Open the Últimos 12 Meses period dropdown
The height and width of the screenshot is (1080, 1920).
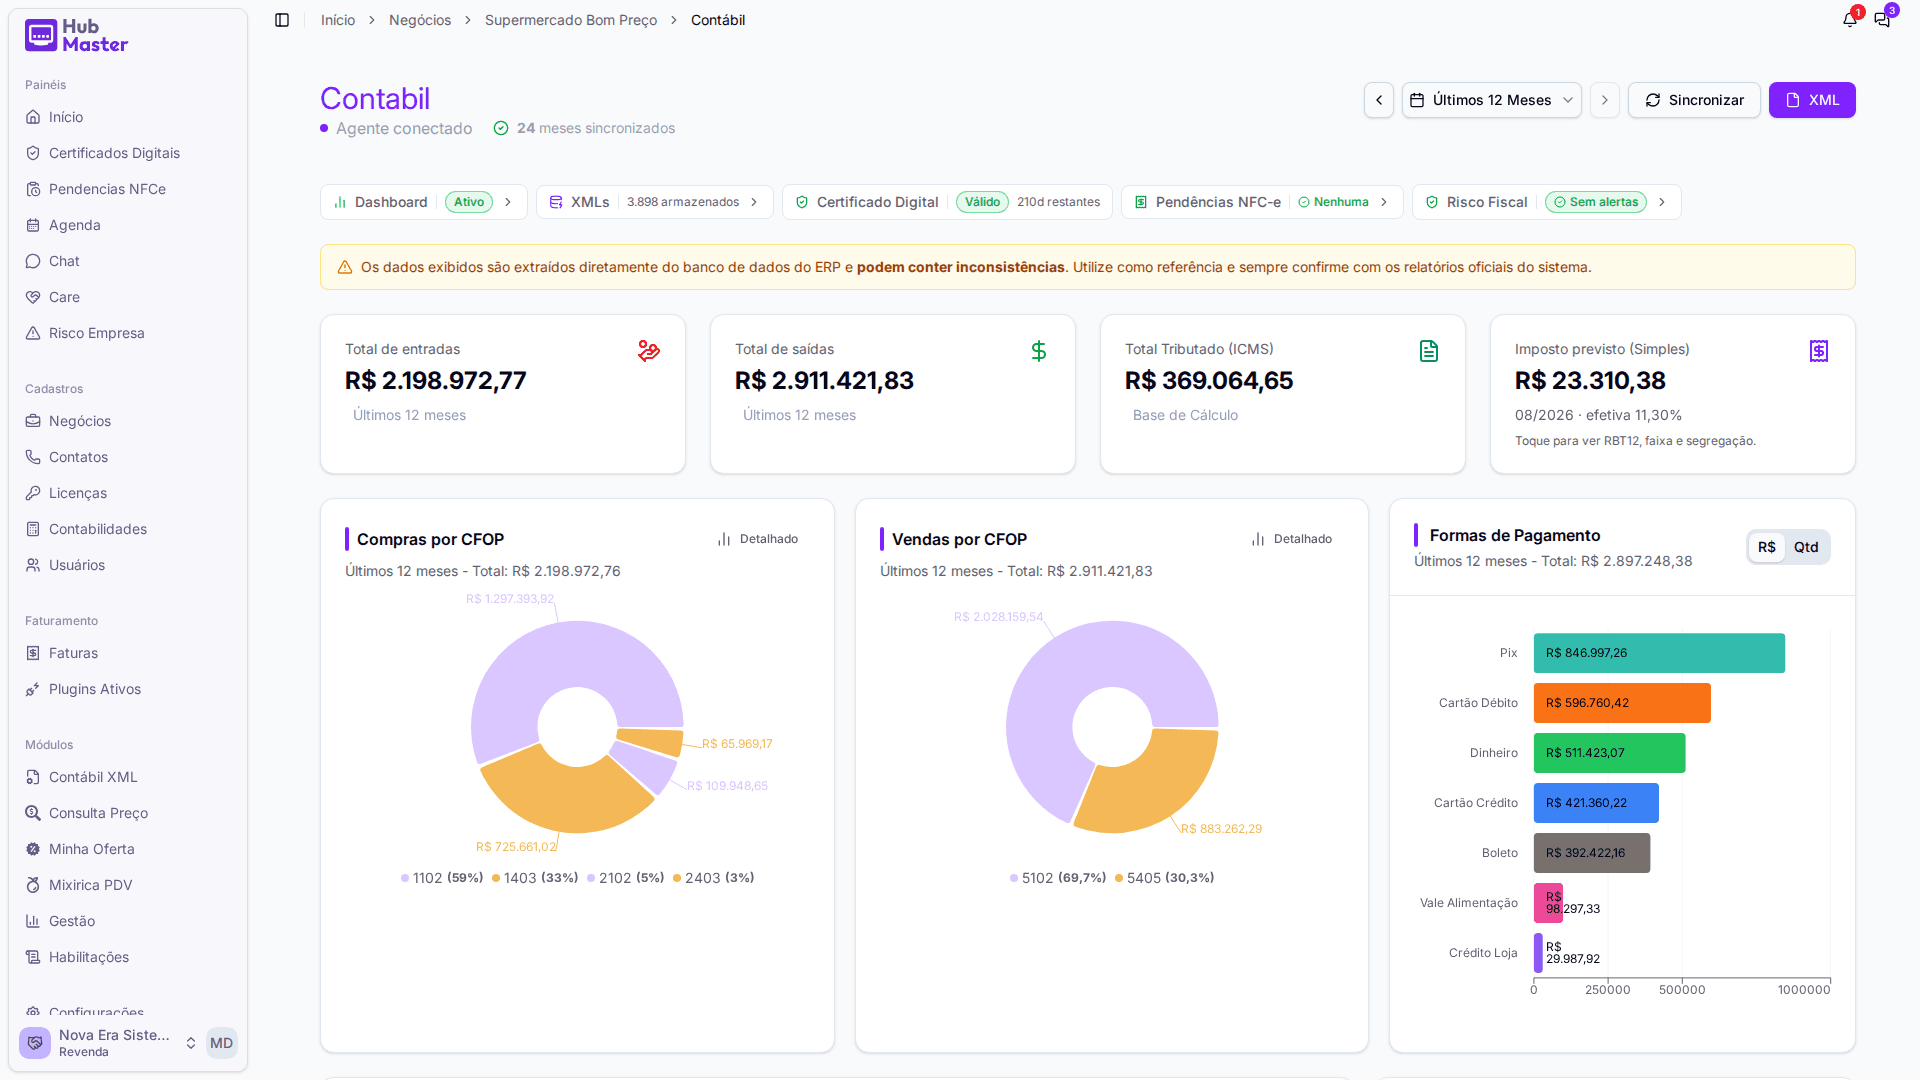(x=1492, y=100)
